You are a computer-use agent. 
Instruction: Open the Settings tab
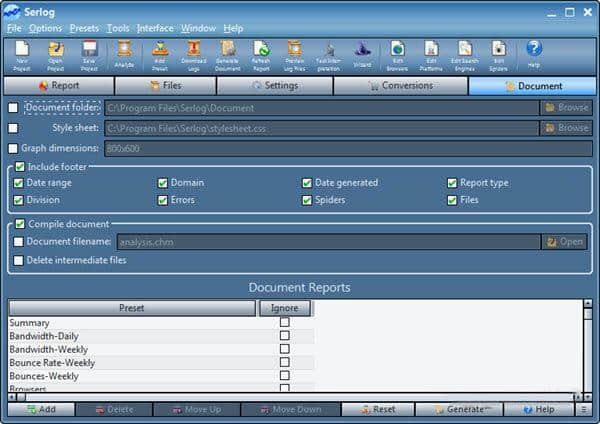tap(275, 86)
